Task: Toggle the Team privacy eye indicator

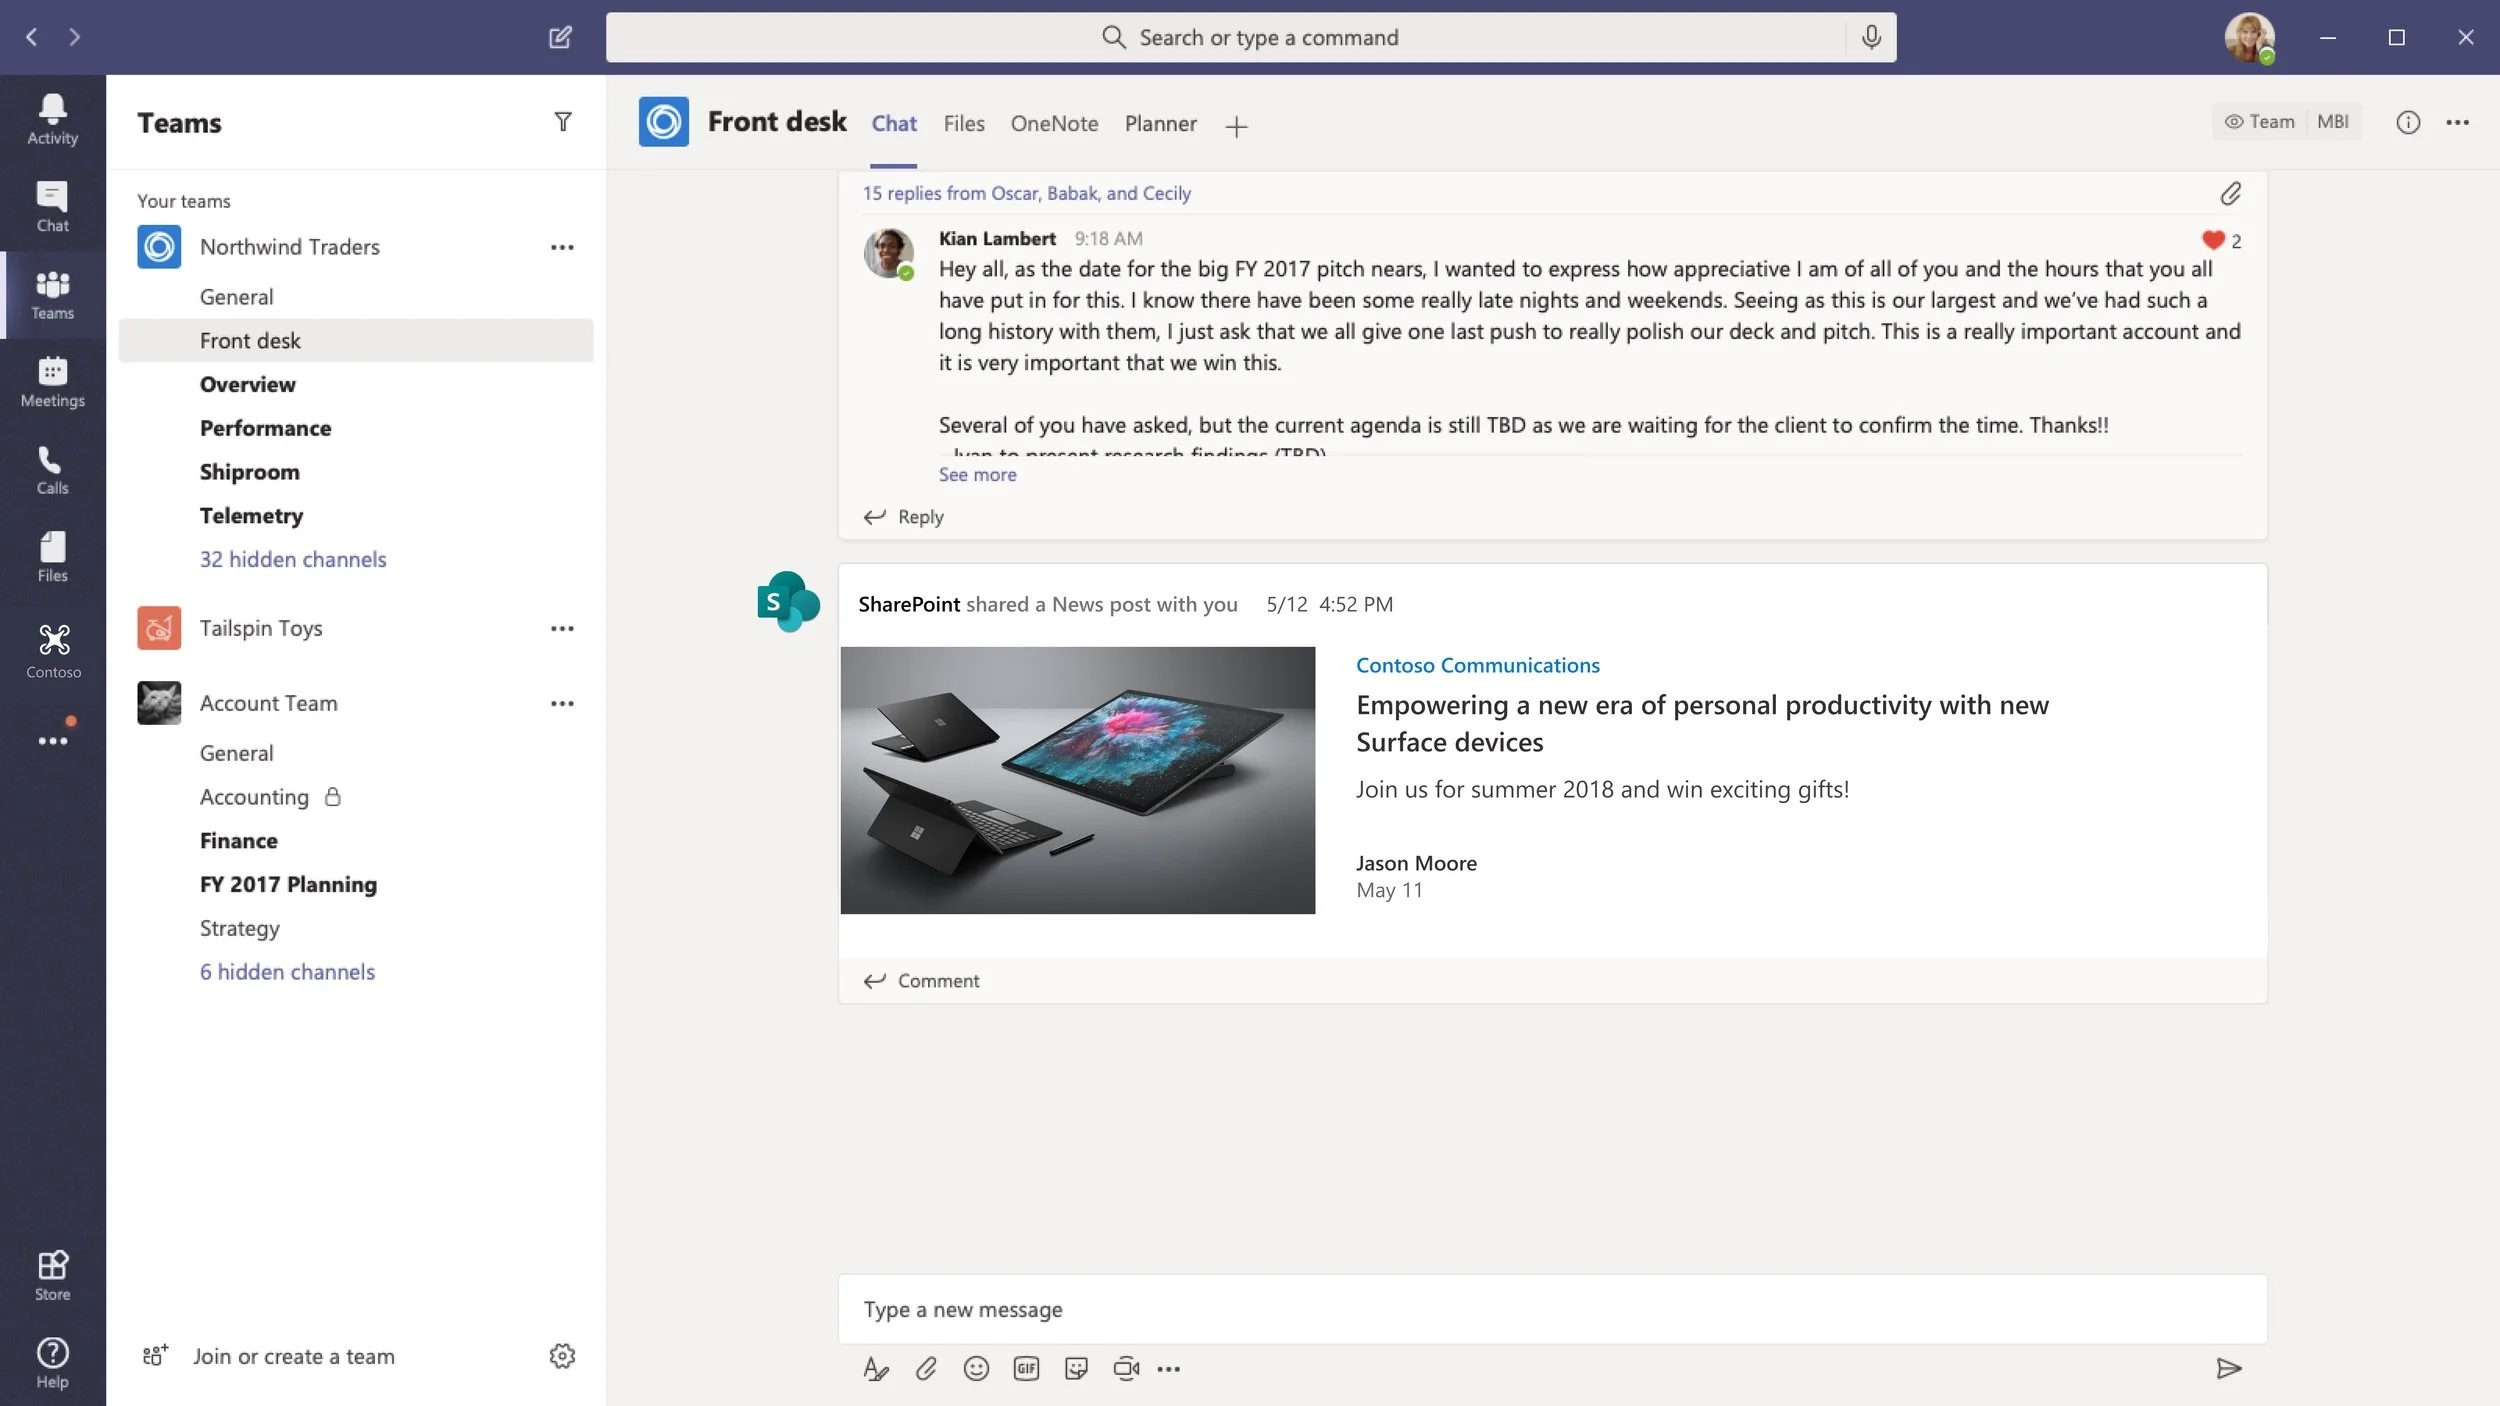Action: 2259,122
